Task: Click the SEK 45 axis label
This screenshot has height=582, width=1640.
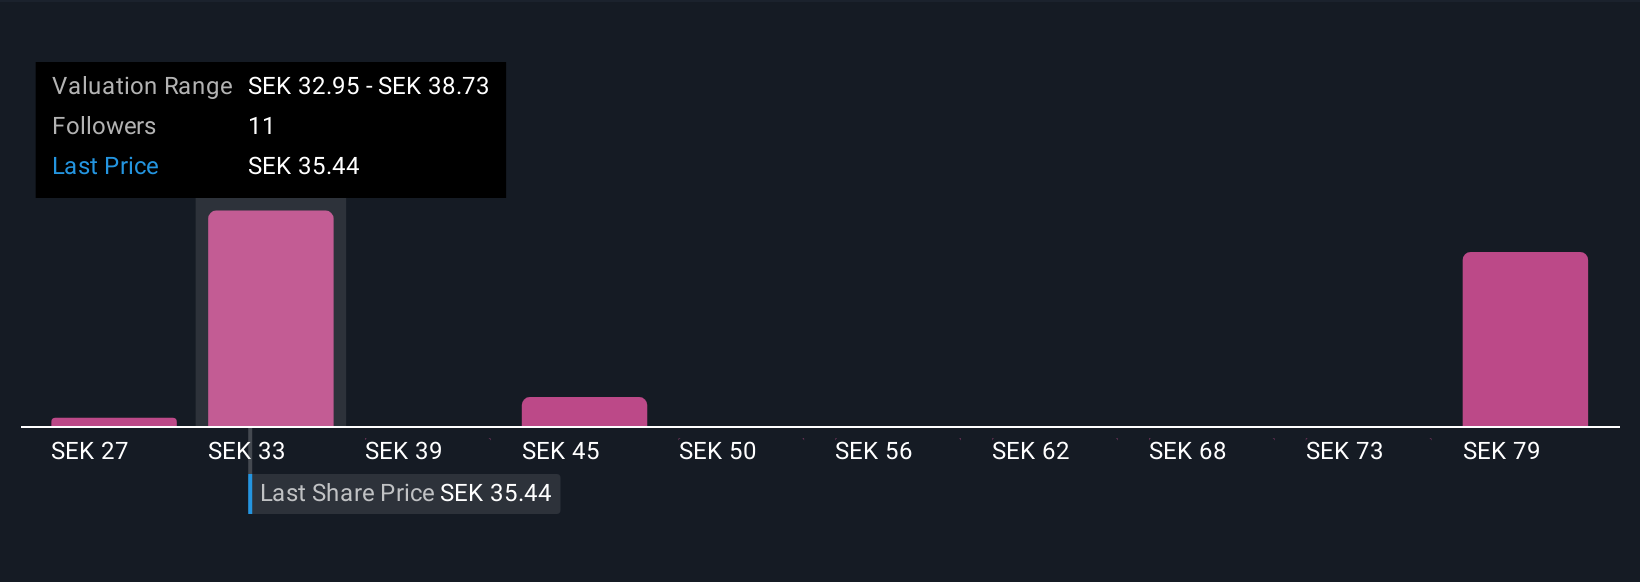Action: (560, 451)
